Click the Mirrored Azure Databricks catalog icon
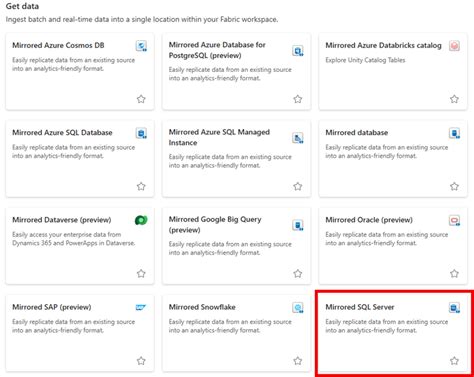Viewport: 474px width, 377px height. (x=454, y=46)
